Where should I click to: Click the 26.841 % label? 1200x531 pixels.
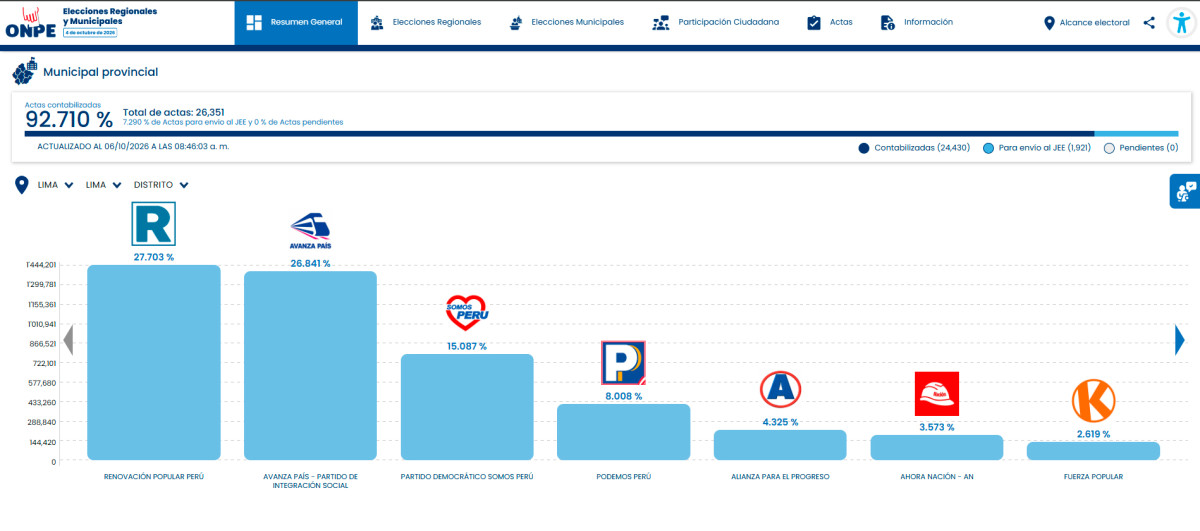coord(310,264)
